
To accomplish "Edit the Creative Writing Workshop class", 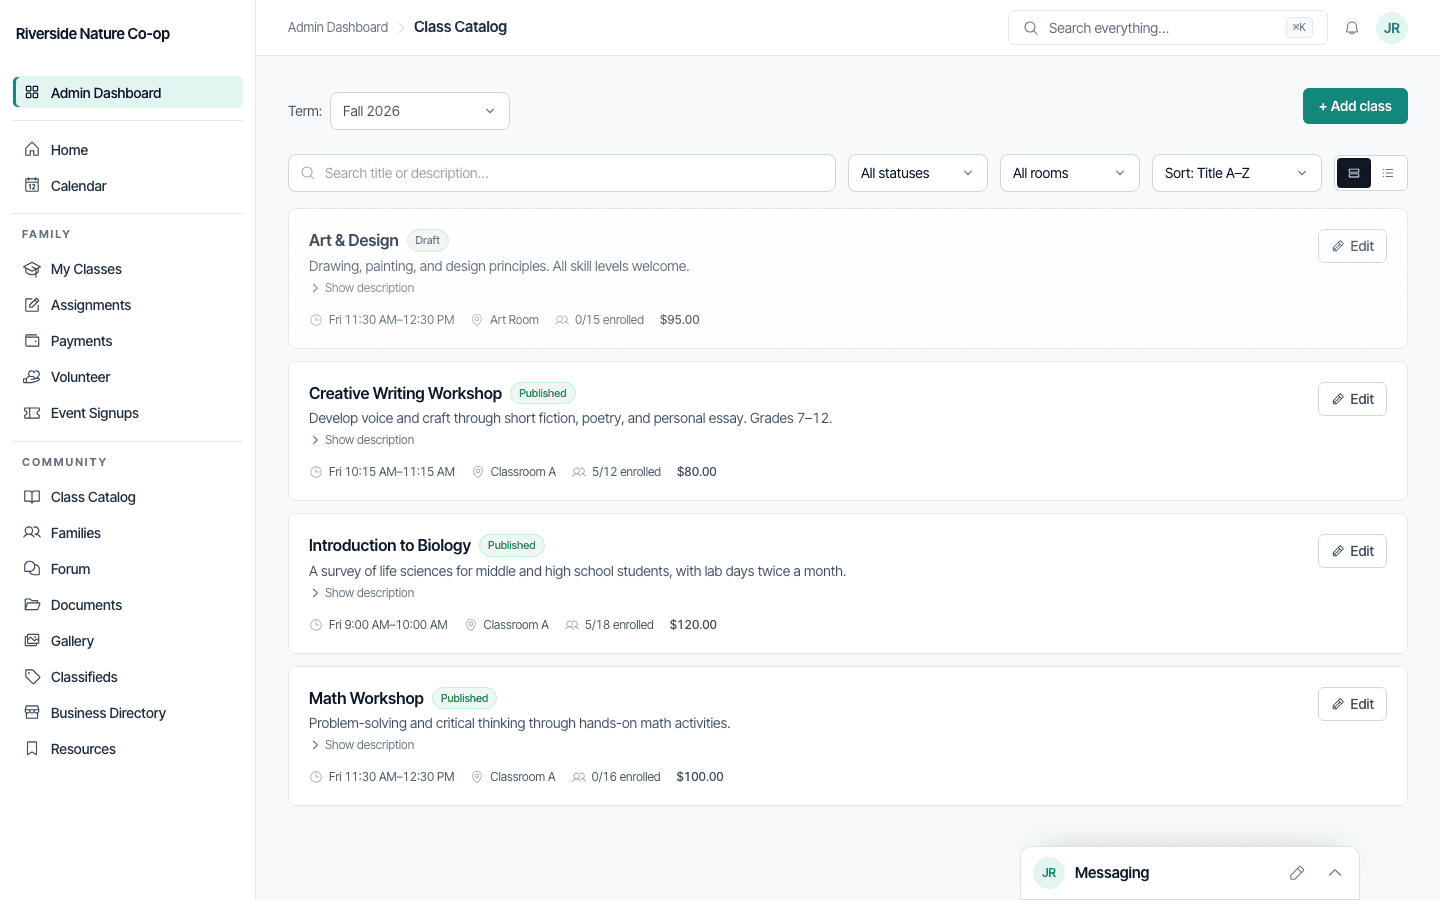I will click(x=1352, y=399).
